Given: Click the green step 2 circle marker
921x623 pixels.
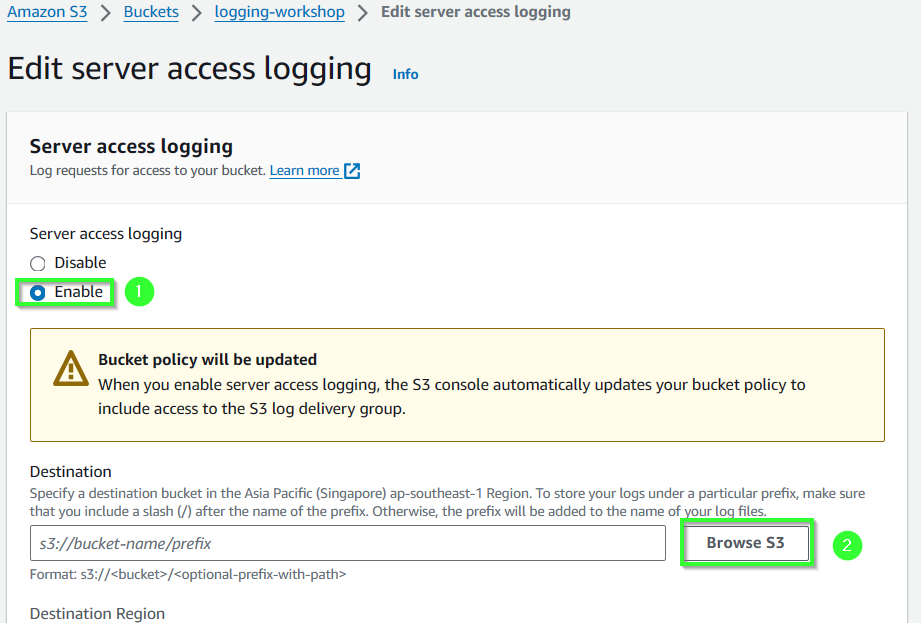Looking at the screenshot, I should (847, 545).
